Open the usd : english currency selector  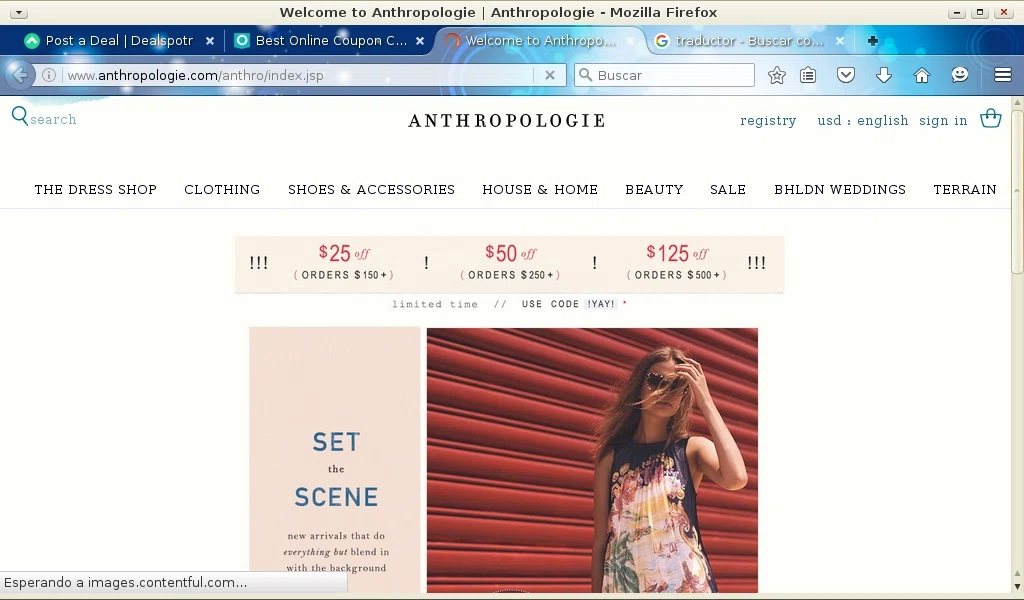(863, 121)
